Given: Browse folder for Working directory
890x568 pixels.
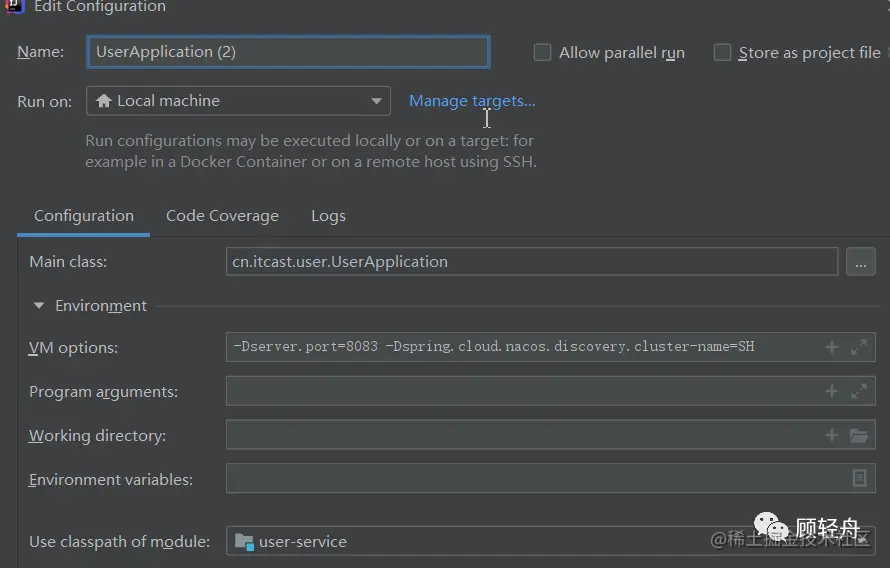Looking at the screenshot, I should pos(859,435).
